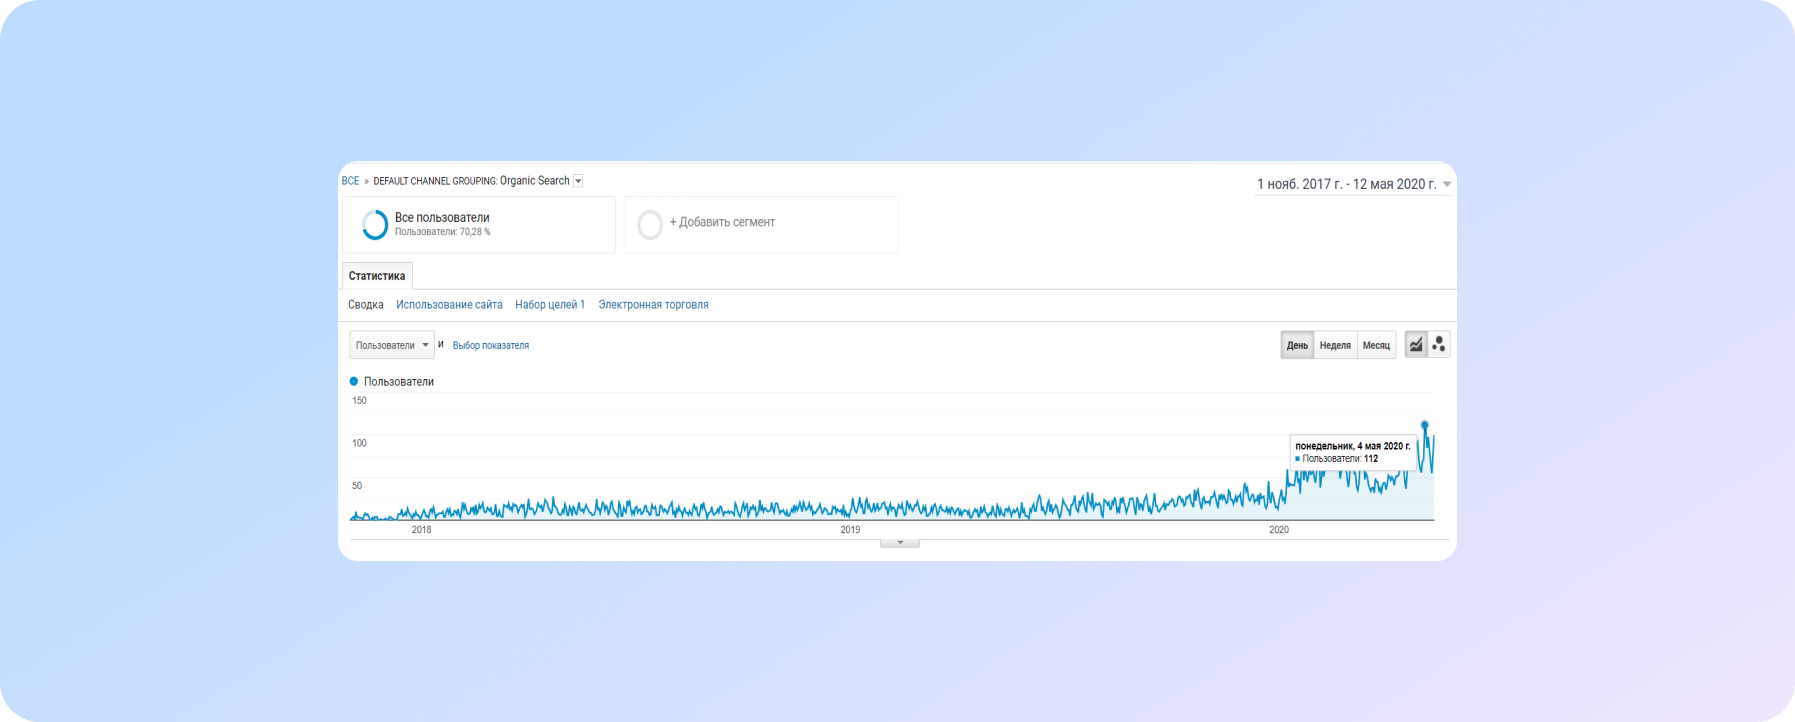Click the tooltip showing Пользователи: 112

coord(1353,452)
